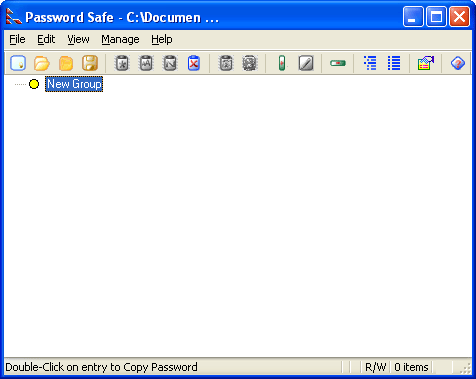Open Options with the settings toolbar icon
The height and width of the screenshot is (379, 476).
point(426,63)
